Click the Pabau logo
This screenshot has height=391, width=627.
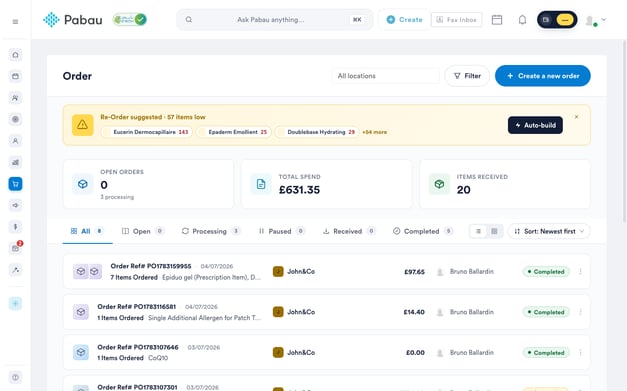(x=72, y=20)
